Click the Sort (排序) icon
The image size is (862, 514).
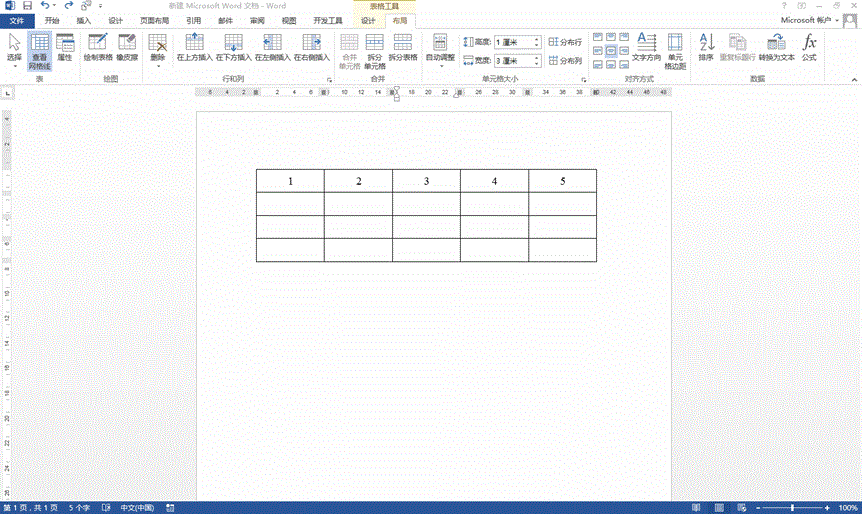[706, 48]
